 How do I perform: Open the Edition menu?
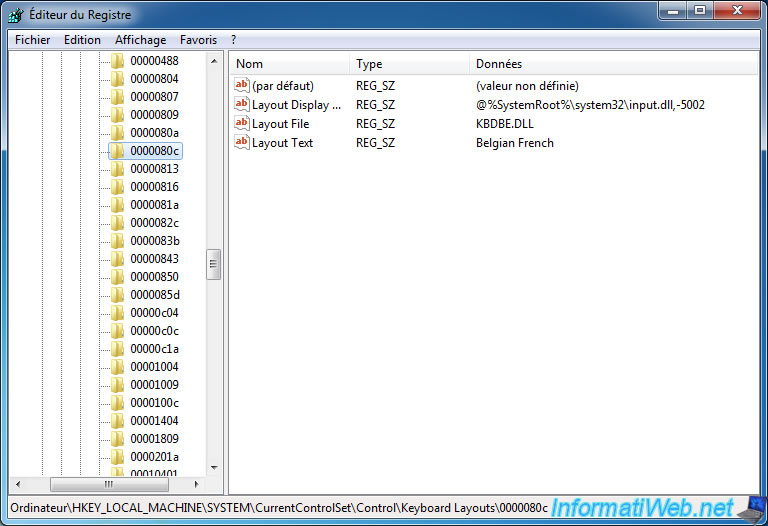[x=82, y=40]
